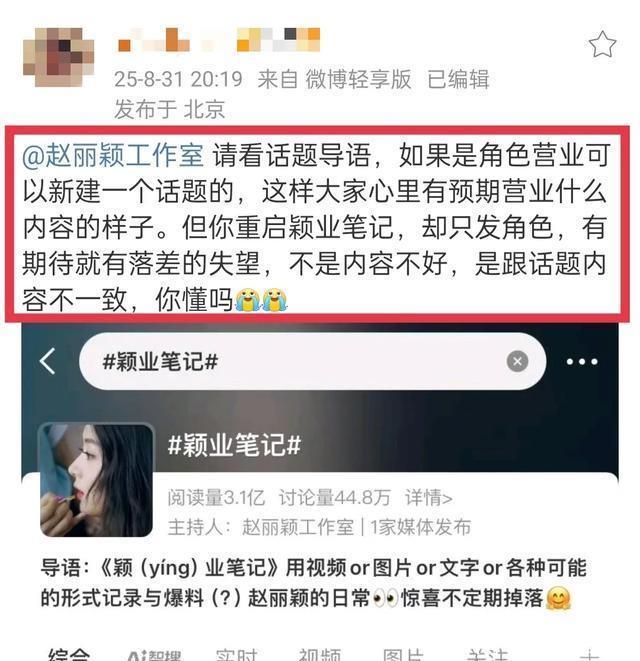Viewport: 640px width, 661px height.
Task: Go back using the left chevron arrow
Action: pyautogui.click(x=48, y=361)
